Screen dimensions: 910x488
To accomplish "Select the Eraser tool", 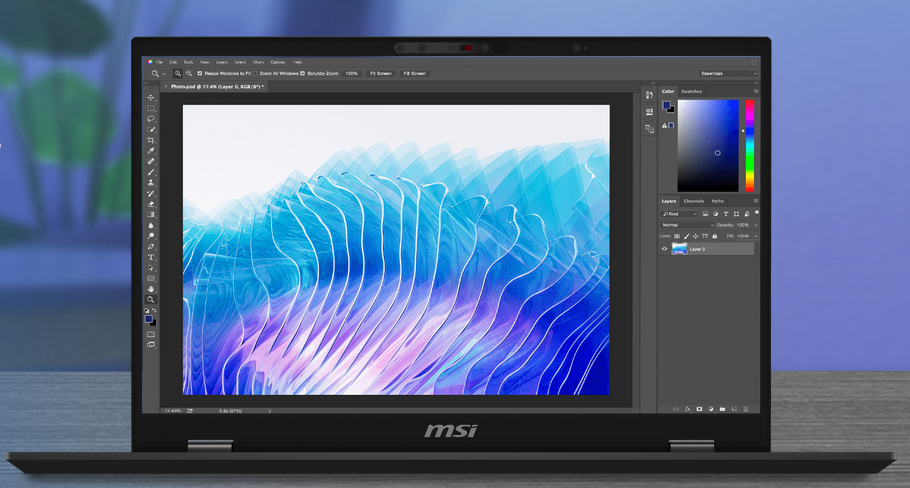I will click(151, 204).
